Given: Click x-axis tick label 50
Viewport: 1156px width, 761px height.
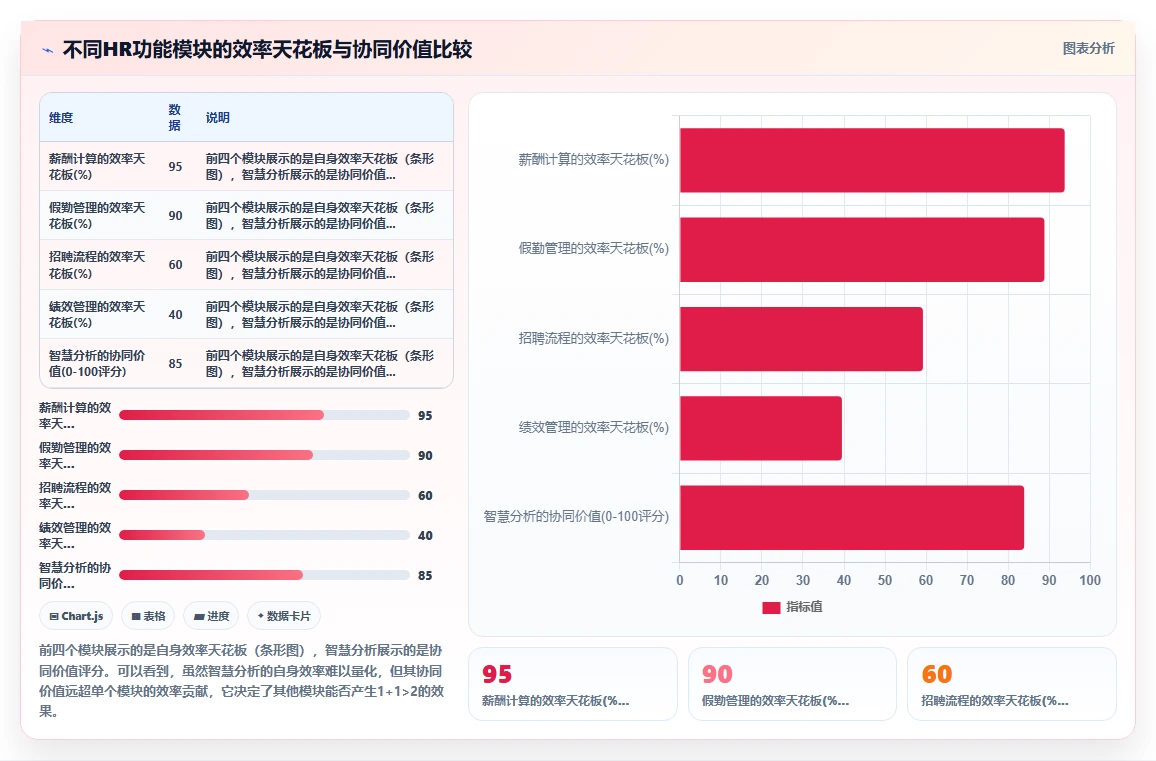Looking at the screenshot, I should click(x=885, y=580).
